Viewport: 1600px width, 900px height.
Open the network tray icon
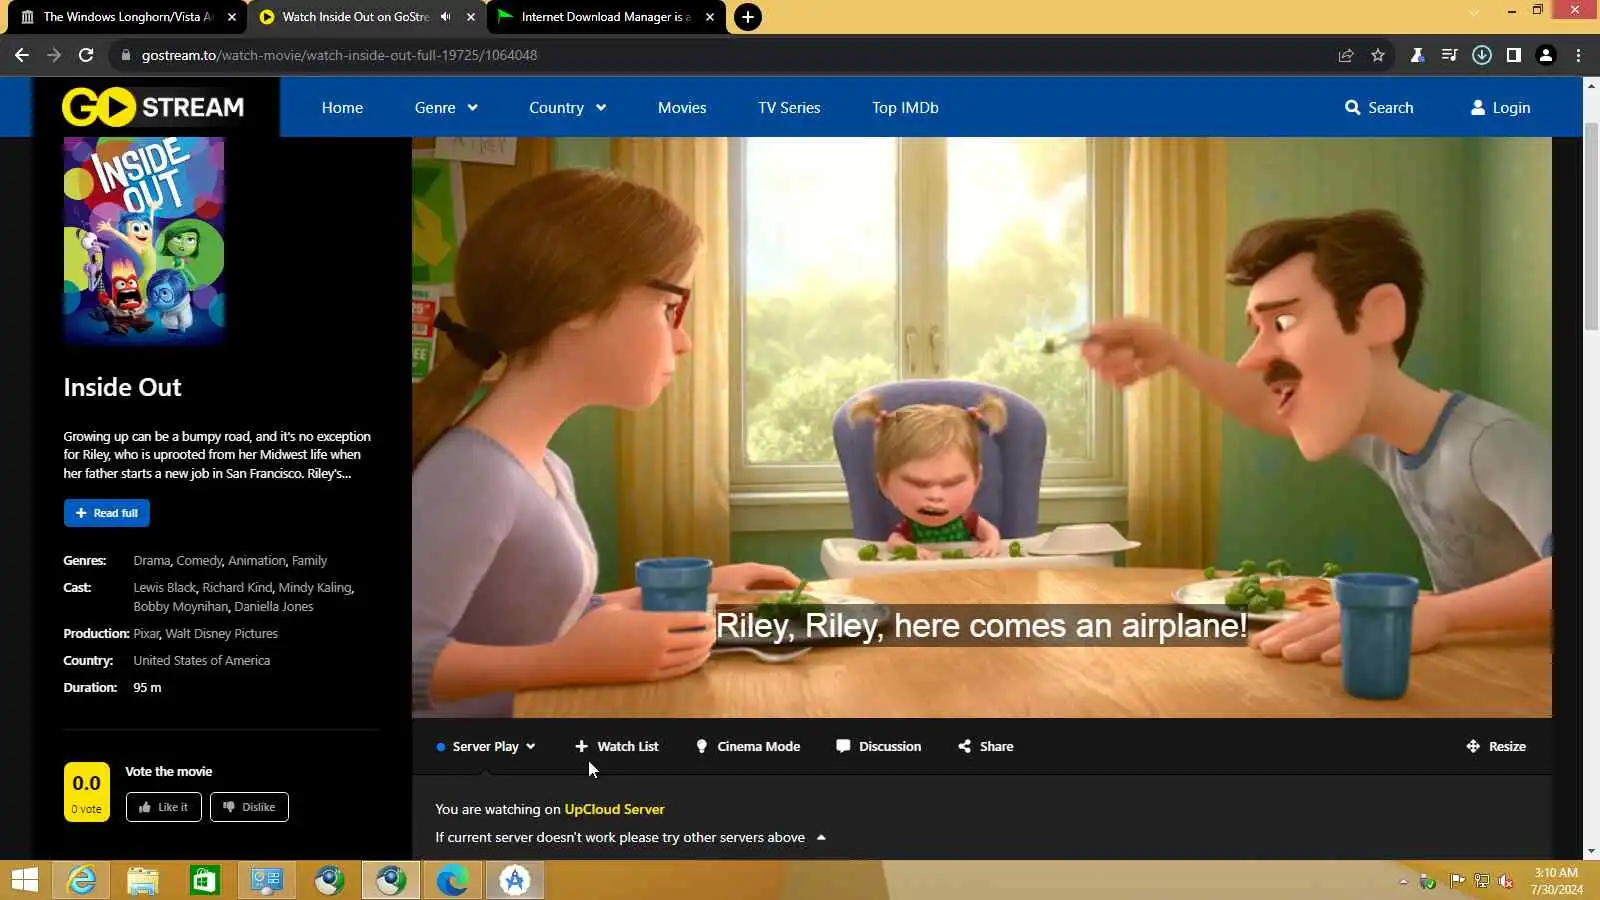(1481, 881)
